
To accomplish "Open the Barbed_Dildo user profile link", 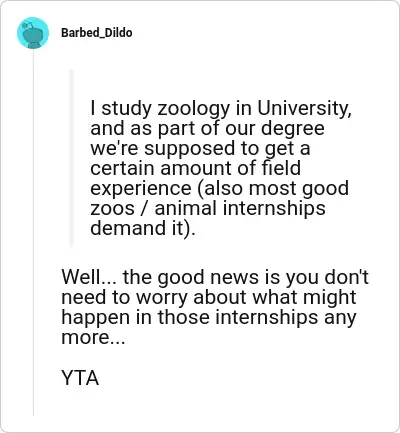I will 97,33.
